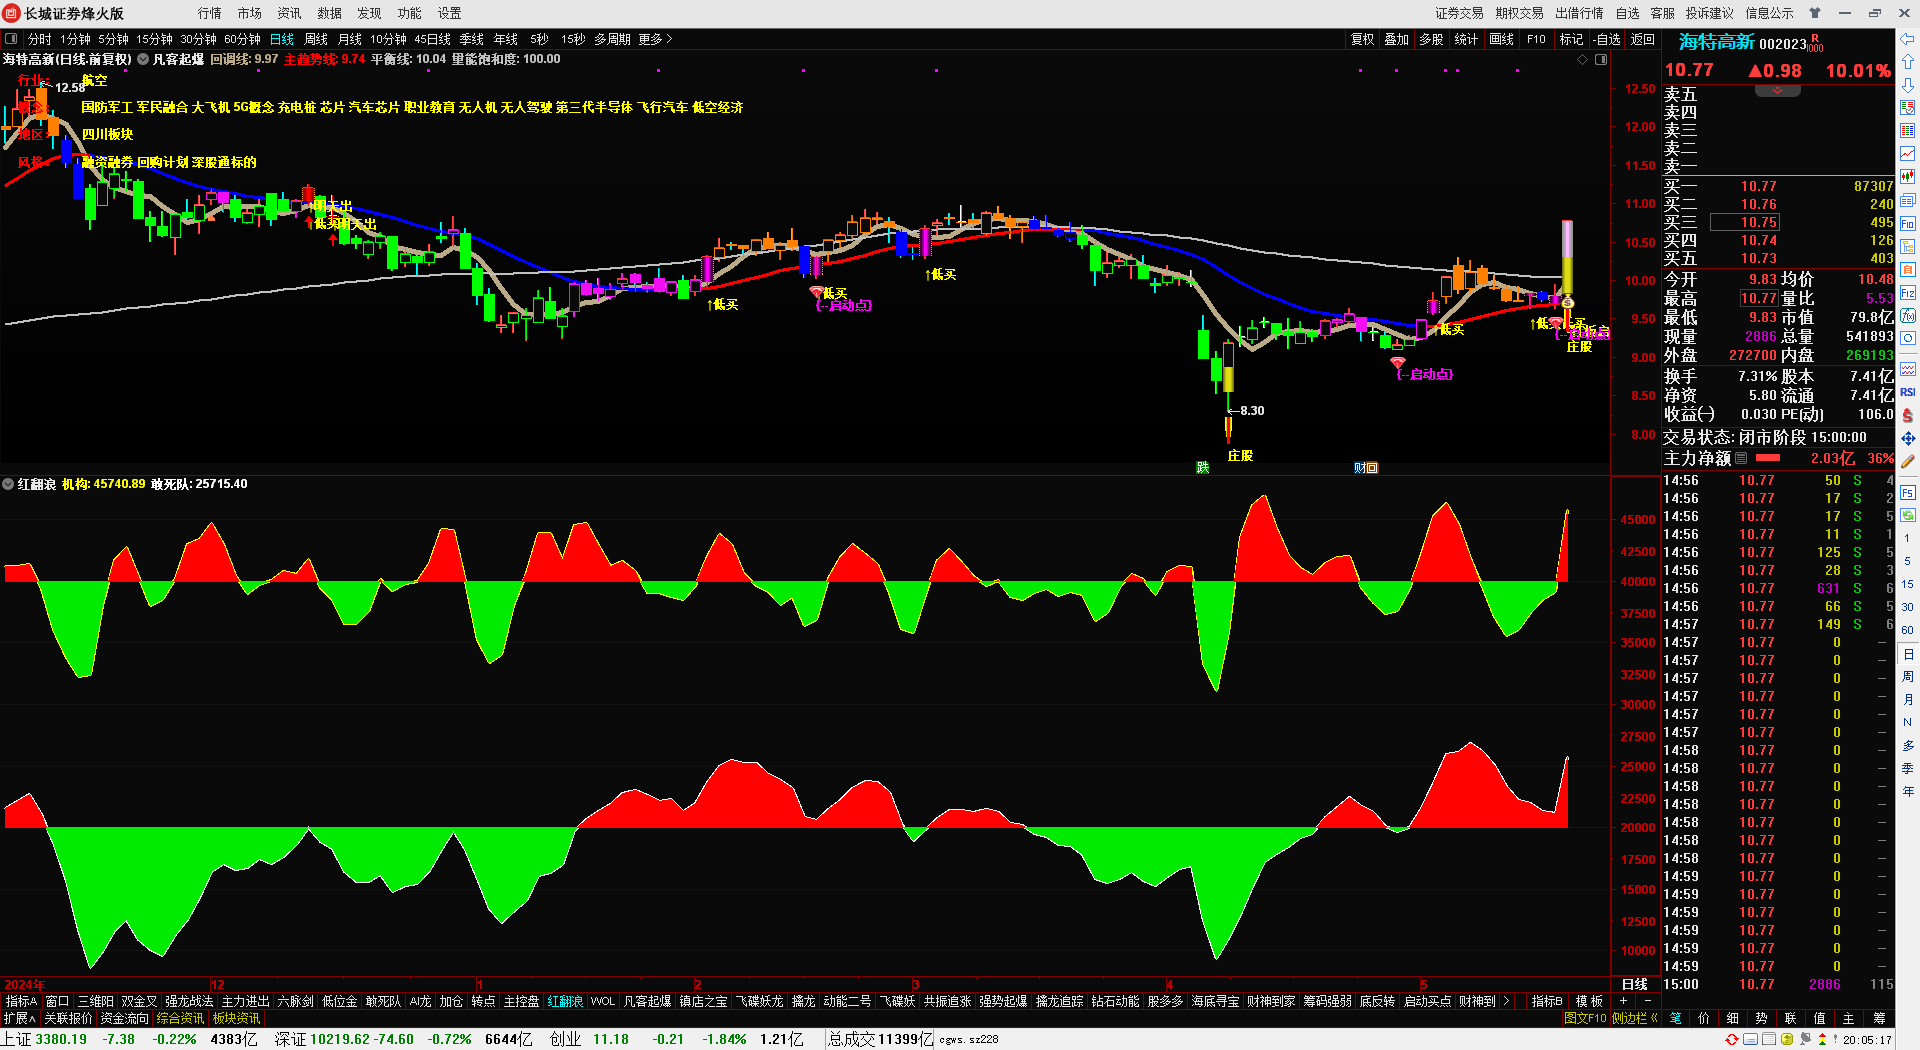
Task: Click the blue left arrow sidebar icon
Action: pyautogui.click(x=1908, y=39)
